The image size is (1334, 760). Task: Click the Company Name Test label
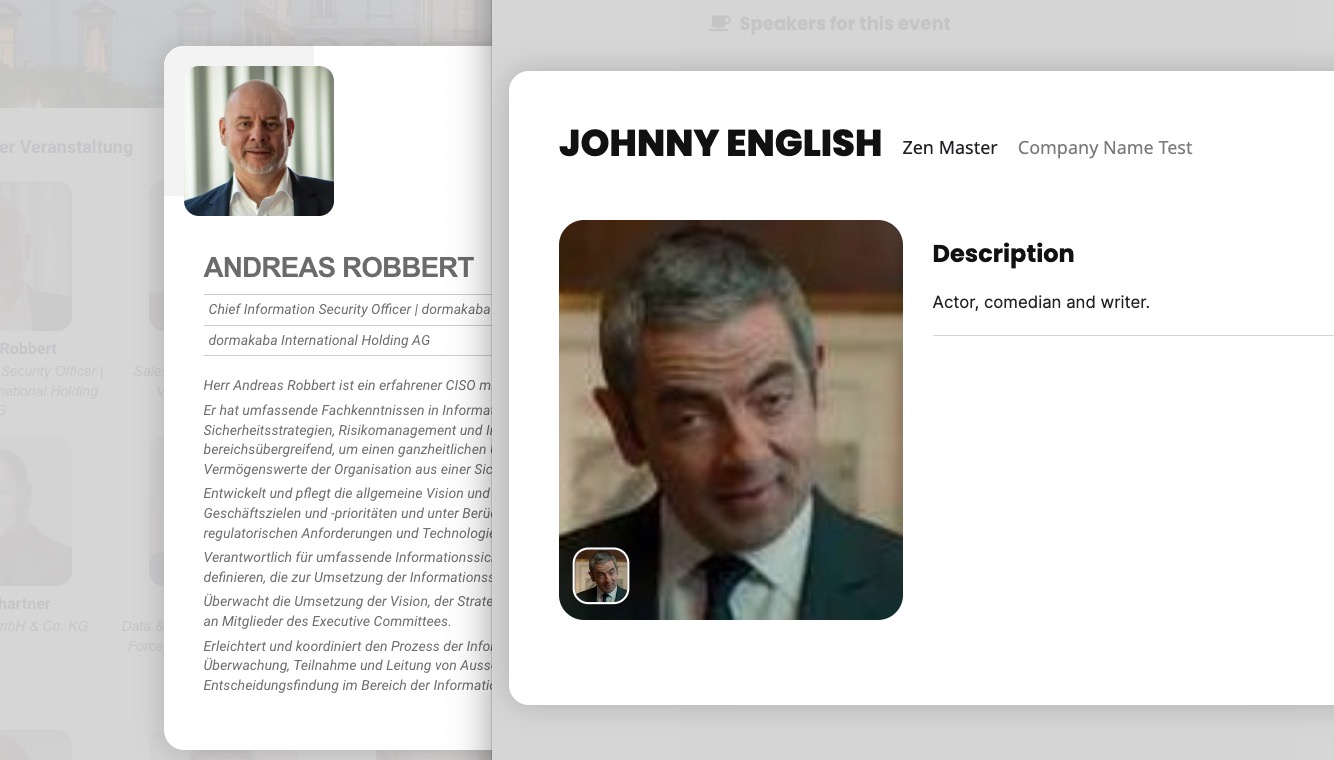coord(1105,148)
